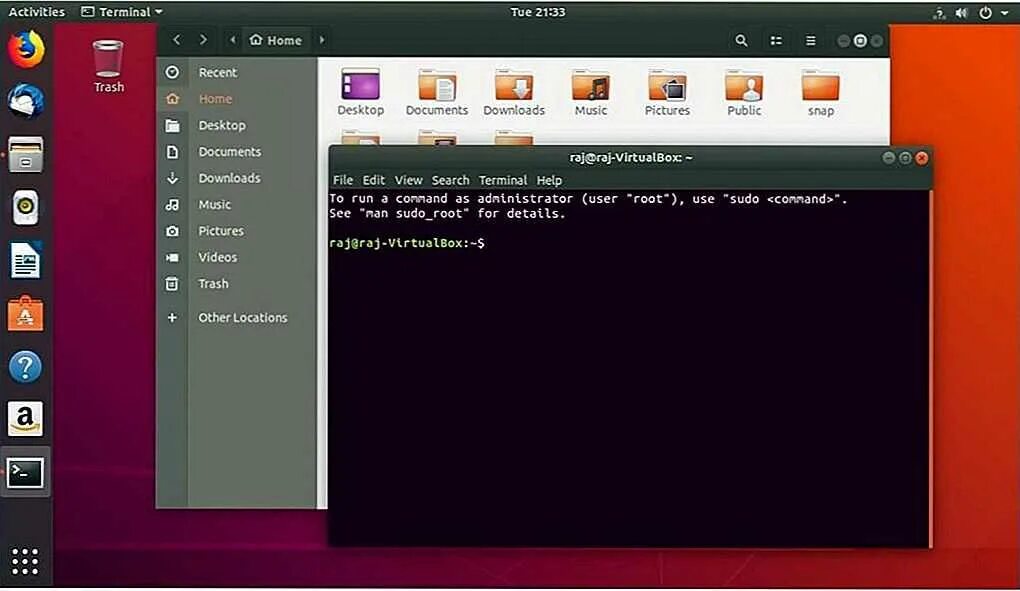This screenshot has height=591, width=1020.
Task: Open the Terminal menu in terminal menubar
Action: point(503,180)
